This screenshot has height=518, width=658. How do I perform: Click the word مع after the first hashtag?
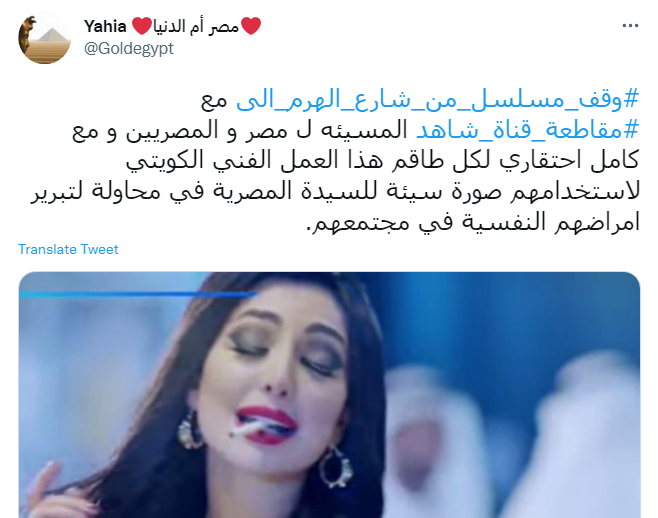(x=214, y=101)
